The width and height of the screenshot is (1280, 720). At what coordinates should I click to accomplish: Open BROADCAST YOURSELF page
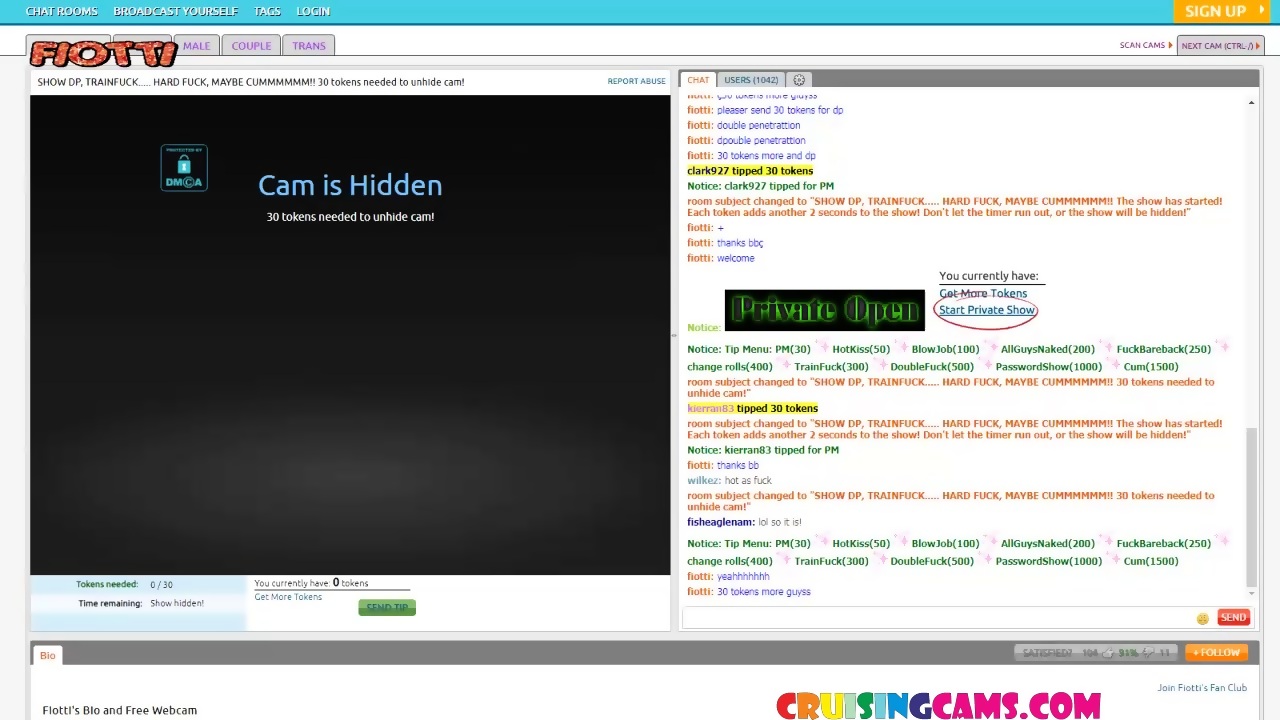coord(176,11)
